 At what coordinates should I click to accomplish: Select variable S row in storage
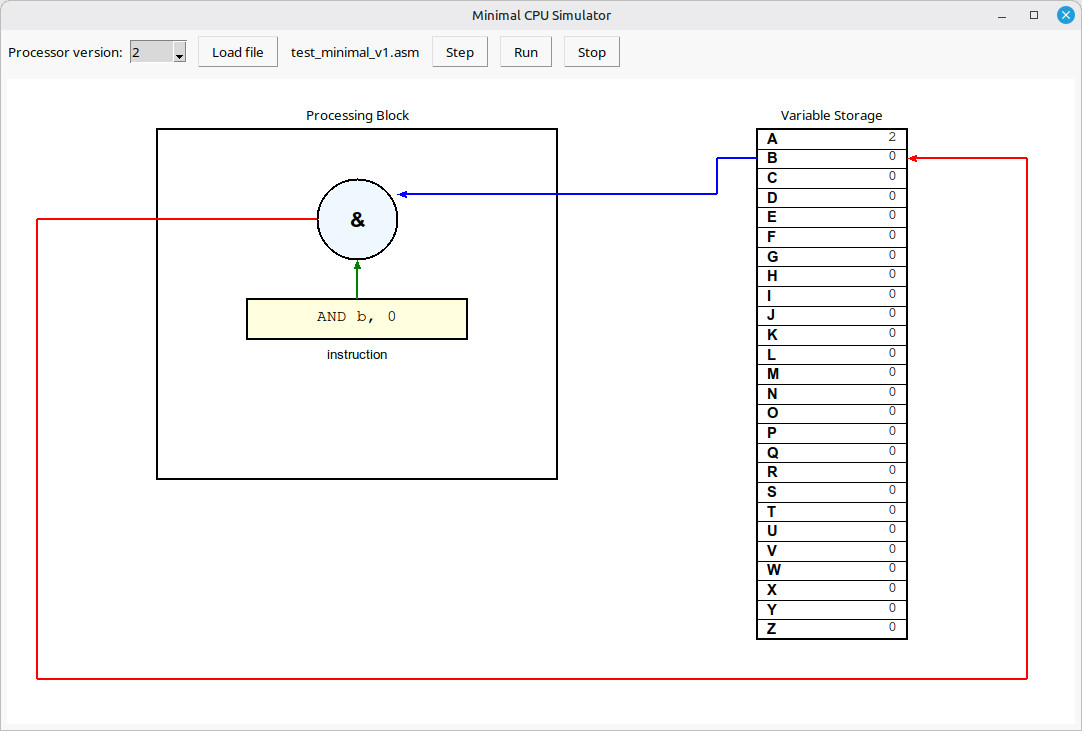(832, 492)
